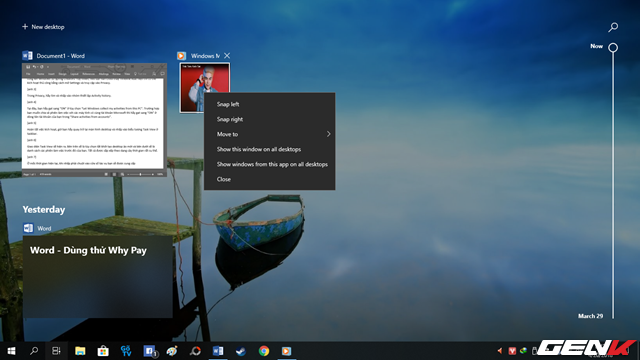This screenshot has height=360, width=640.
Task: Open Google Chrome from taskbar
Action: 264,351
